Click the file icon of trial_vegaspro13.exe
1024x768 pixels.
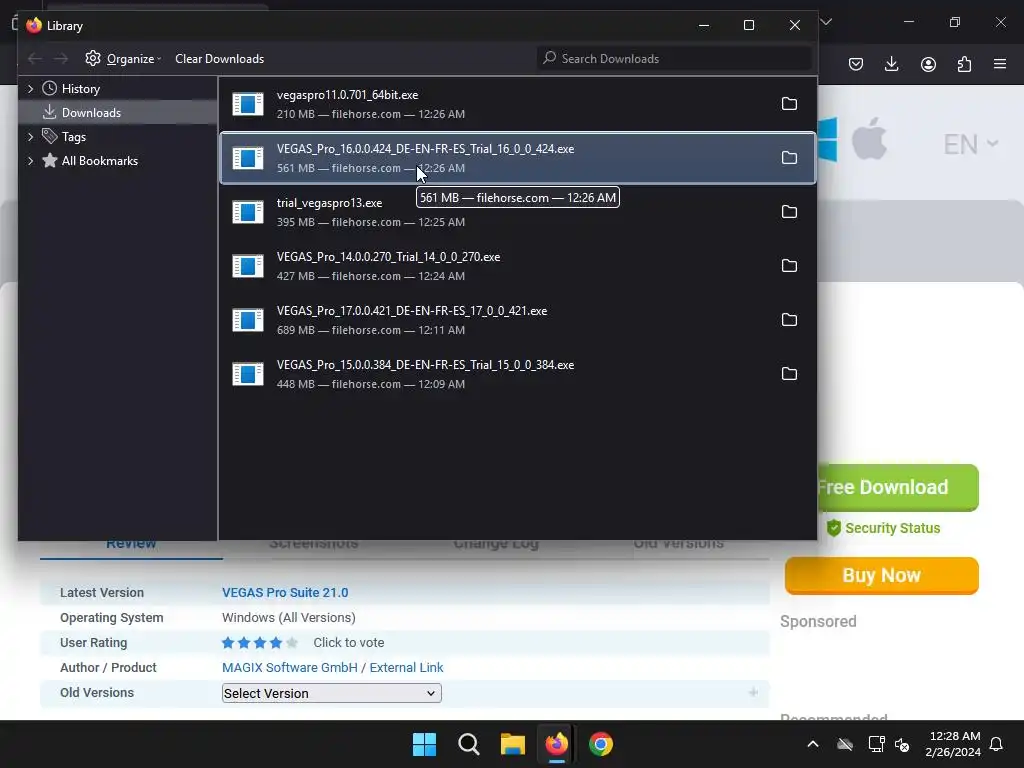(248, 212)
